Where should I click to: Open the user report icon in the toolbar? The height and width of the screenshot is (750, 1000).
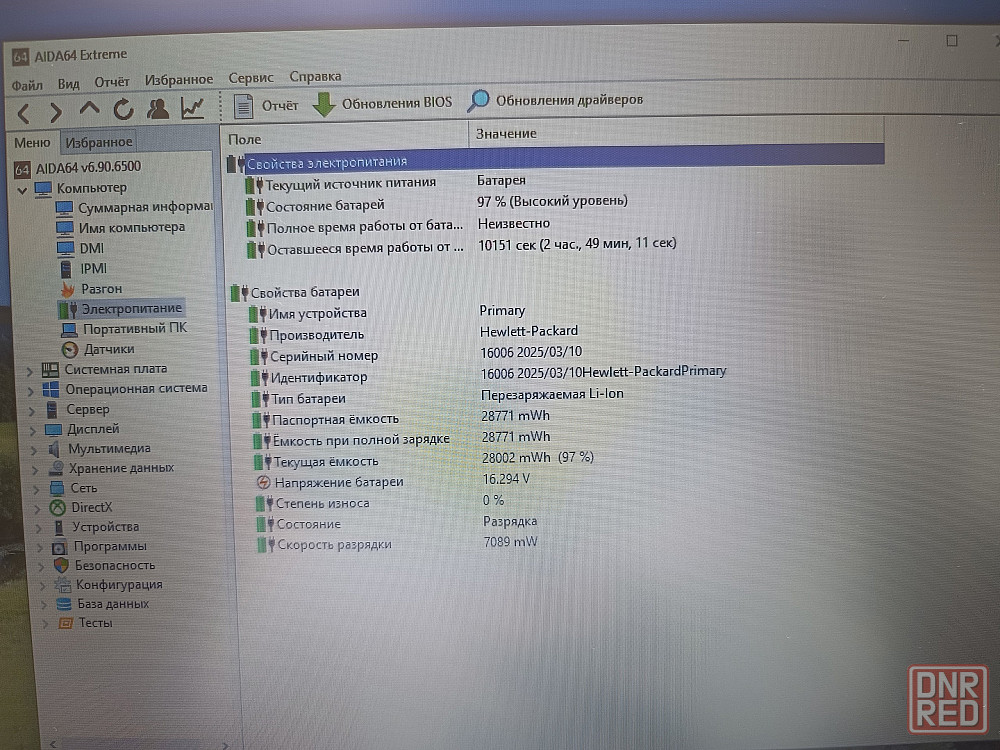[x=158, y=108]
